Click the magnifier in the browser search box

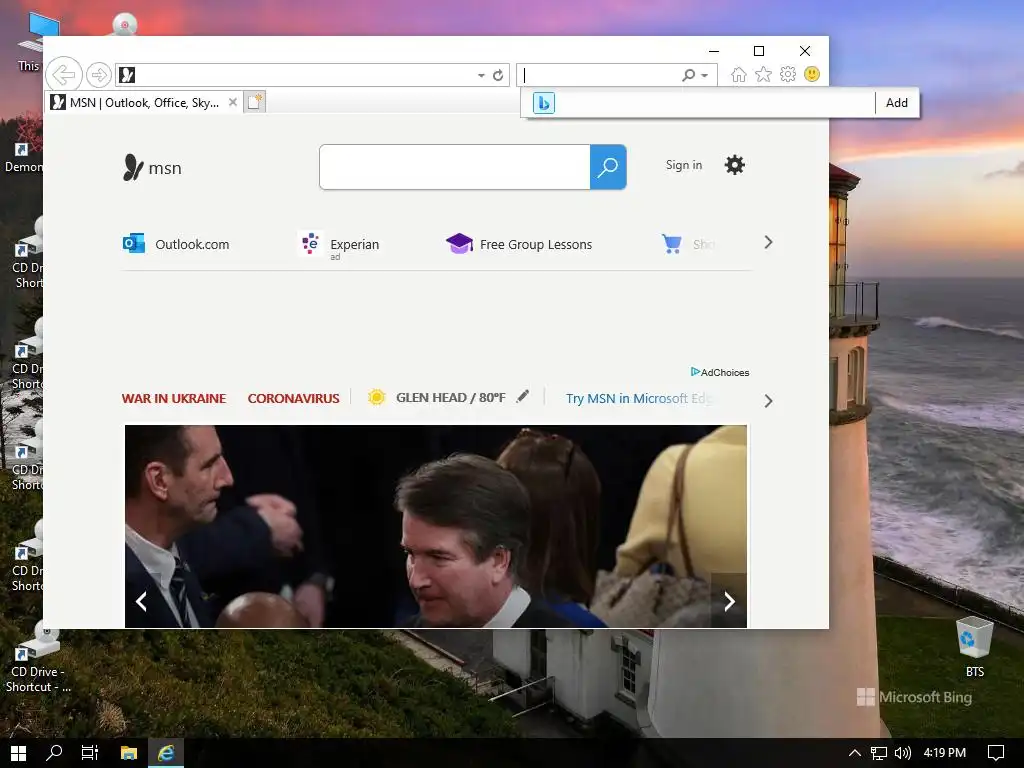pos(688,75)
